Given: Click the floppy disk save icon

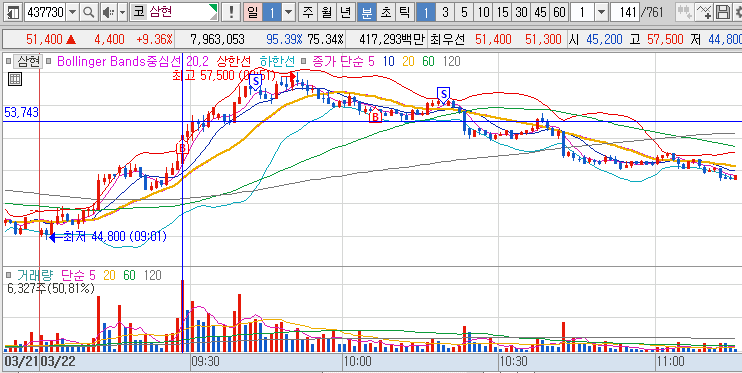Looking at the screenshot, I should pos(723,12).
